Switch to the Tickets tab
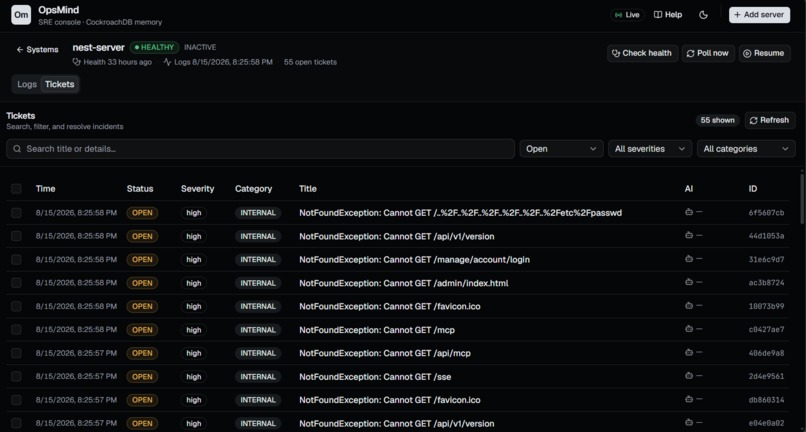 point(60,84)
